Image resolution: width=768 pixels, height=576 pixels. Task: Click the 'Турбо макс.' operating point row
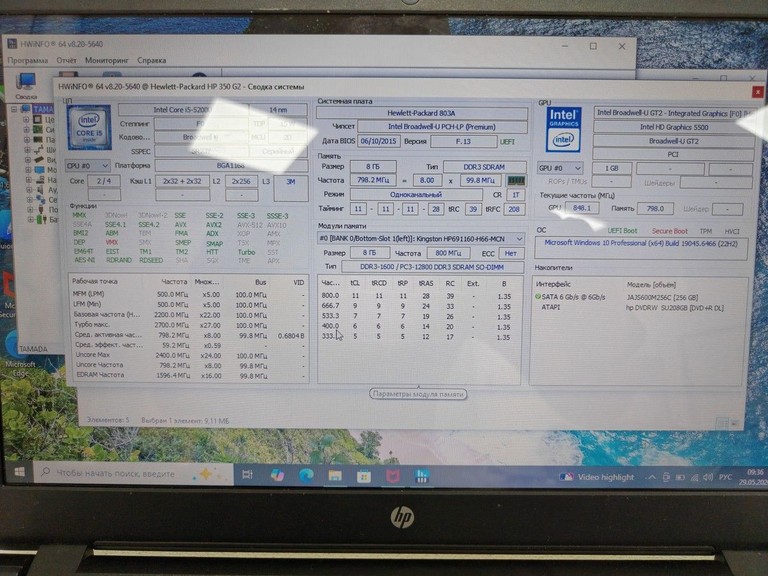(x=189, y=325)
